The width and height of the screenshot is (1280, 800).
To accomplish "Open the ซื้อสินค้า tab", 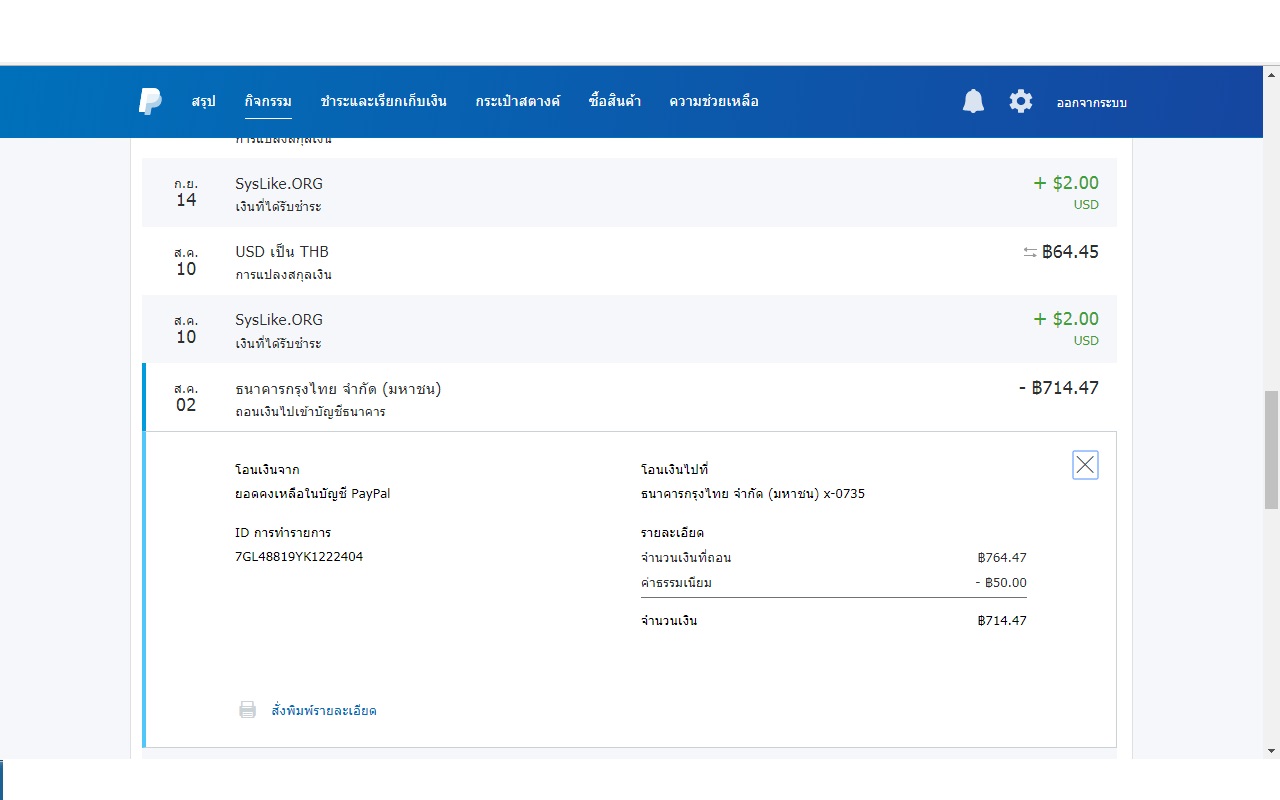I will click(x=615, y=101).
